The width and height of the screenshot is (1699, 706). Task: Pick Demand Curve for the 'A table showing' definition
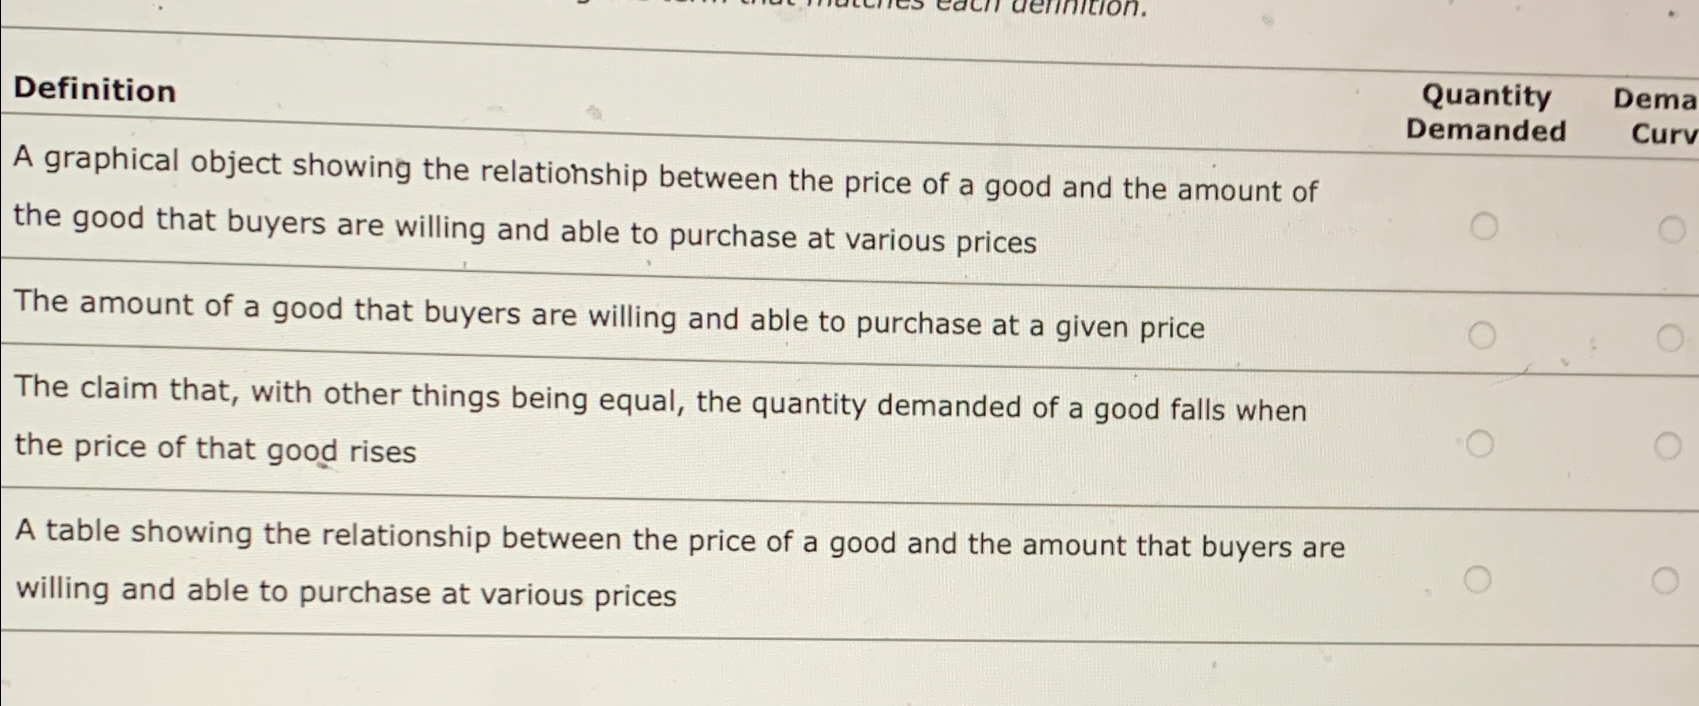(1665, 580)
